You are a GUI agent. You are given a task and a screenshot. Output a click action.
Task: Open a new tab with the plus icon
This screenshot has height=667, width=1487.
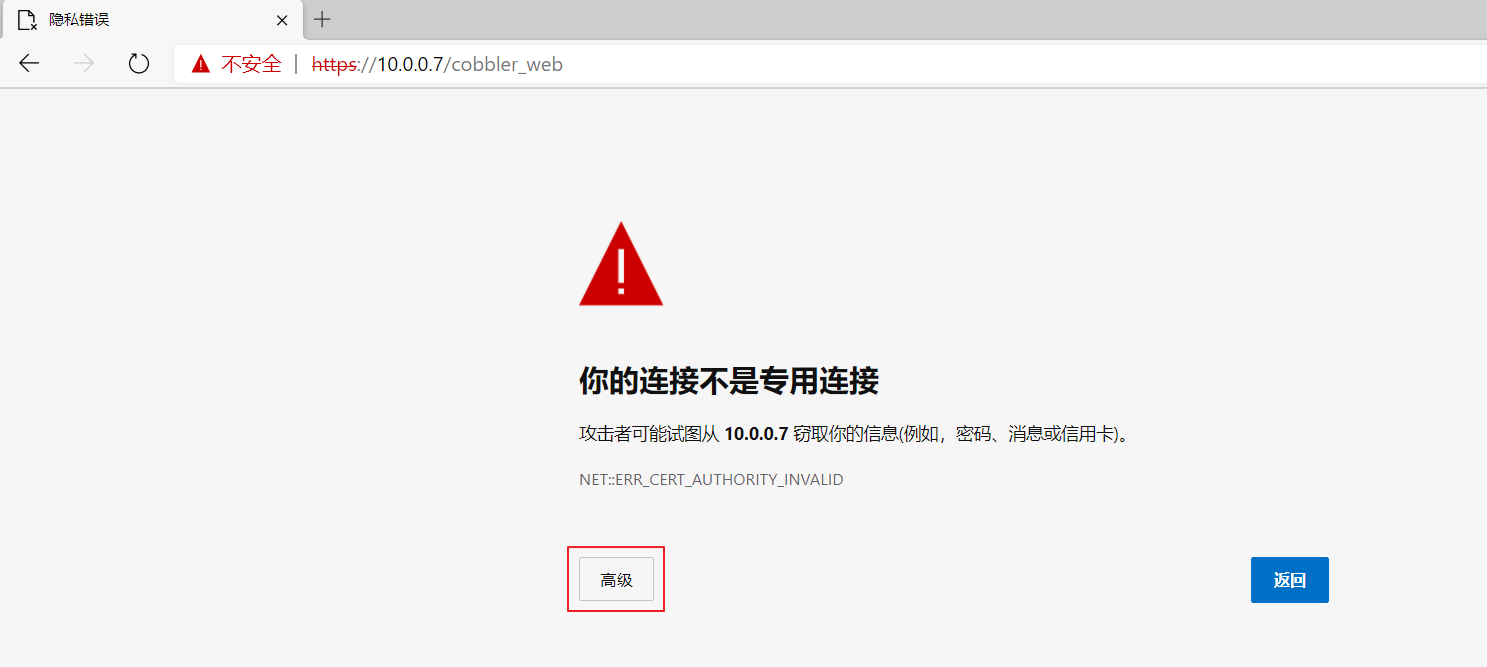(x=322, y=19)
